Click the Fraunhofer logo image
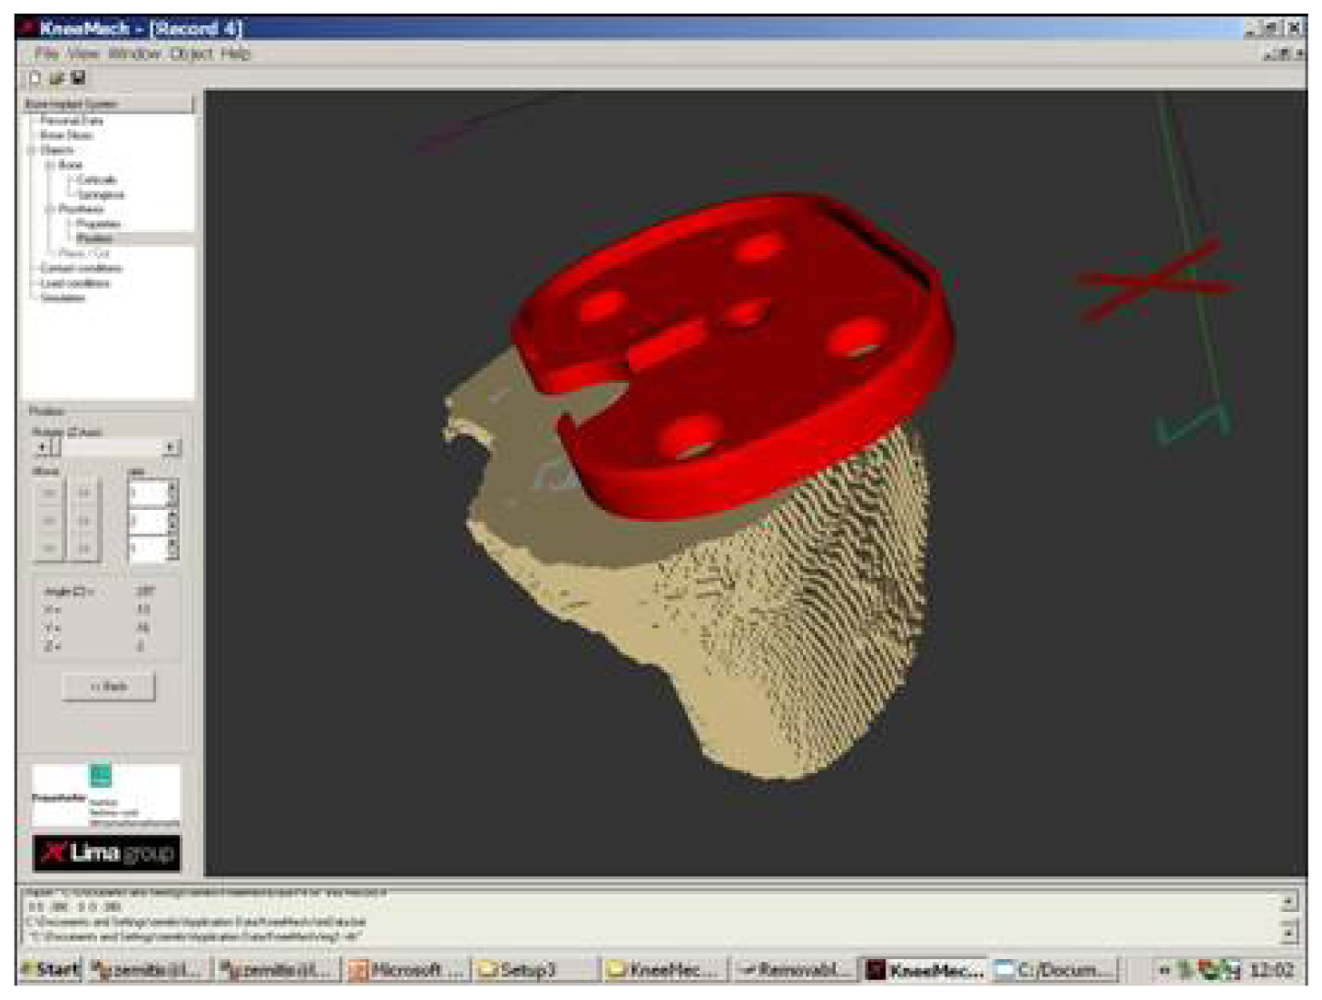 106,795
